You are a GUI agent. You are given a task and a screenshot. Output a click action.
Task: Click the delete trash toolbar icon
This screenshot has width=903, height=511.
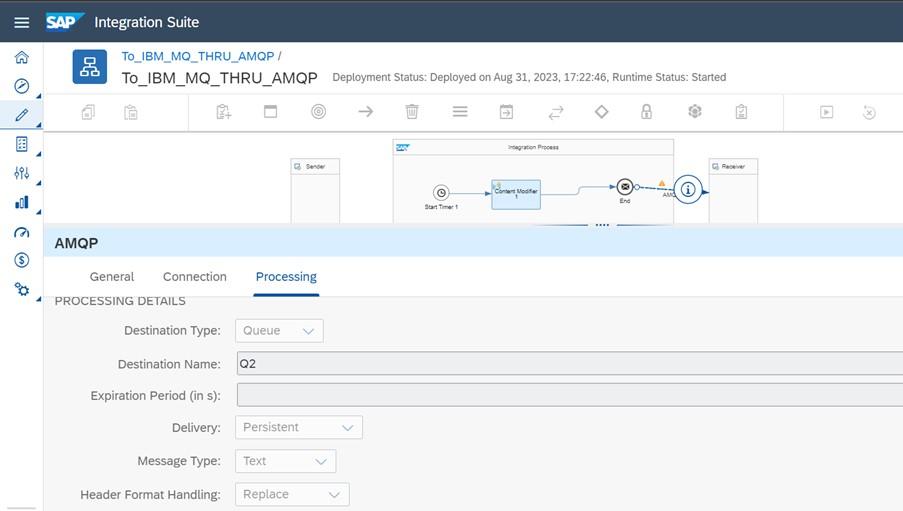pos(412,111)
